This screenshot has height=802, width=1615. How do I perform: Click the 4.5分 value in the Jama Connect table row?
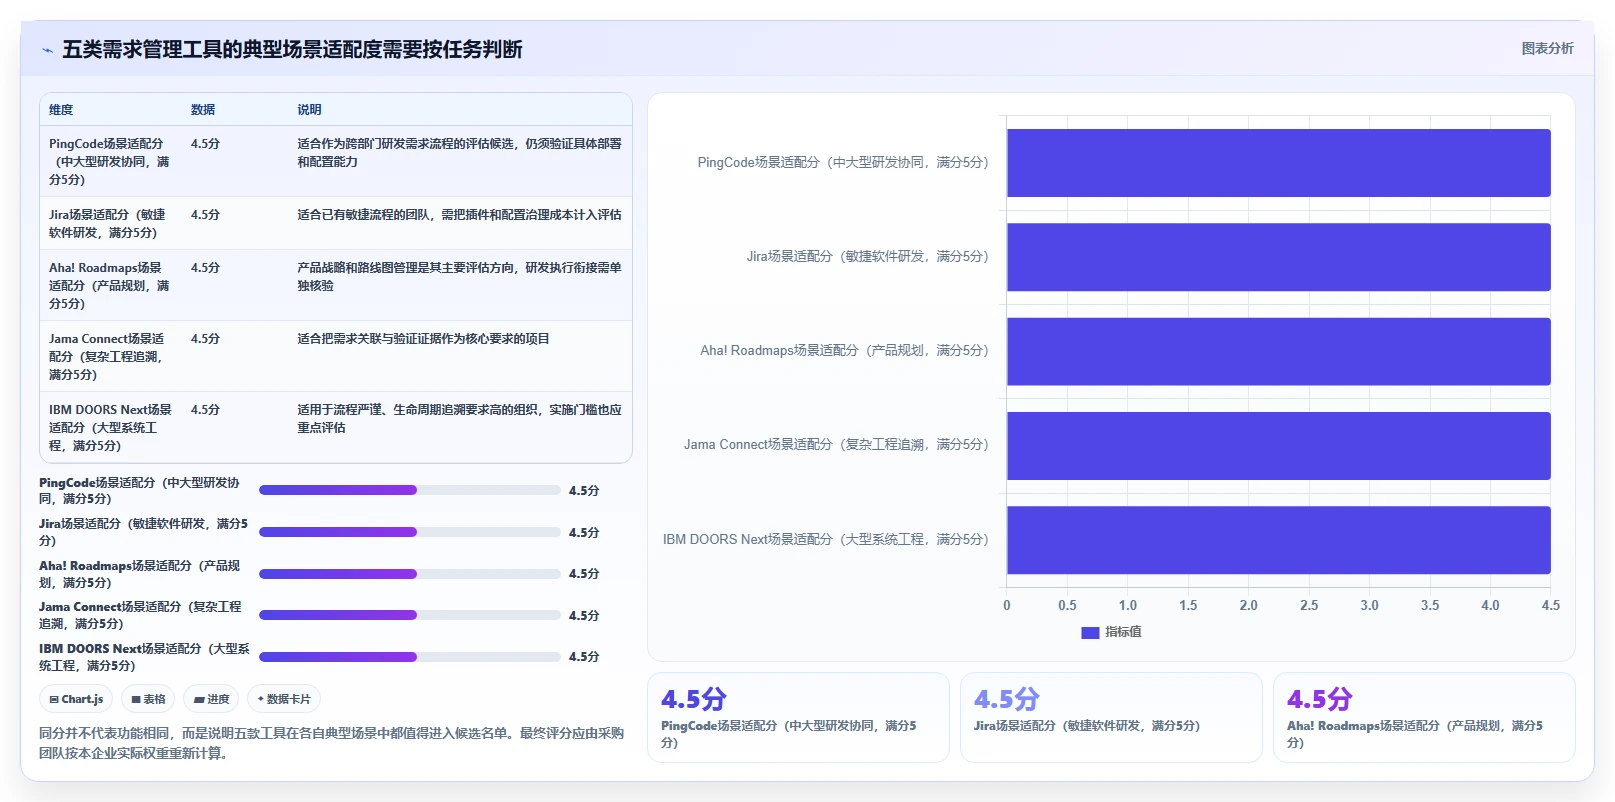click(205, 339)
